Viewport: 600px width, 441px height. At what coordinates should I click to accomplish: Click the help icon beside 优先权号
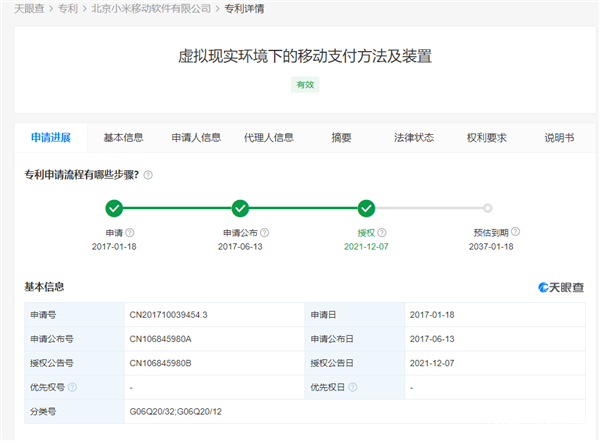[72, 387]
